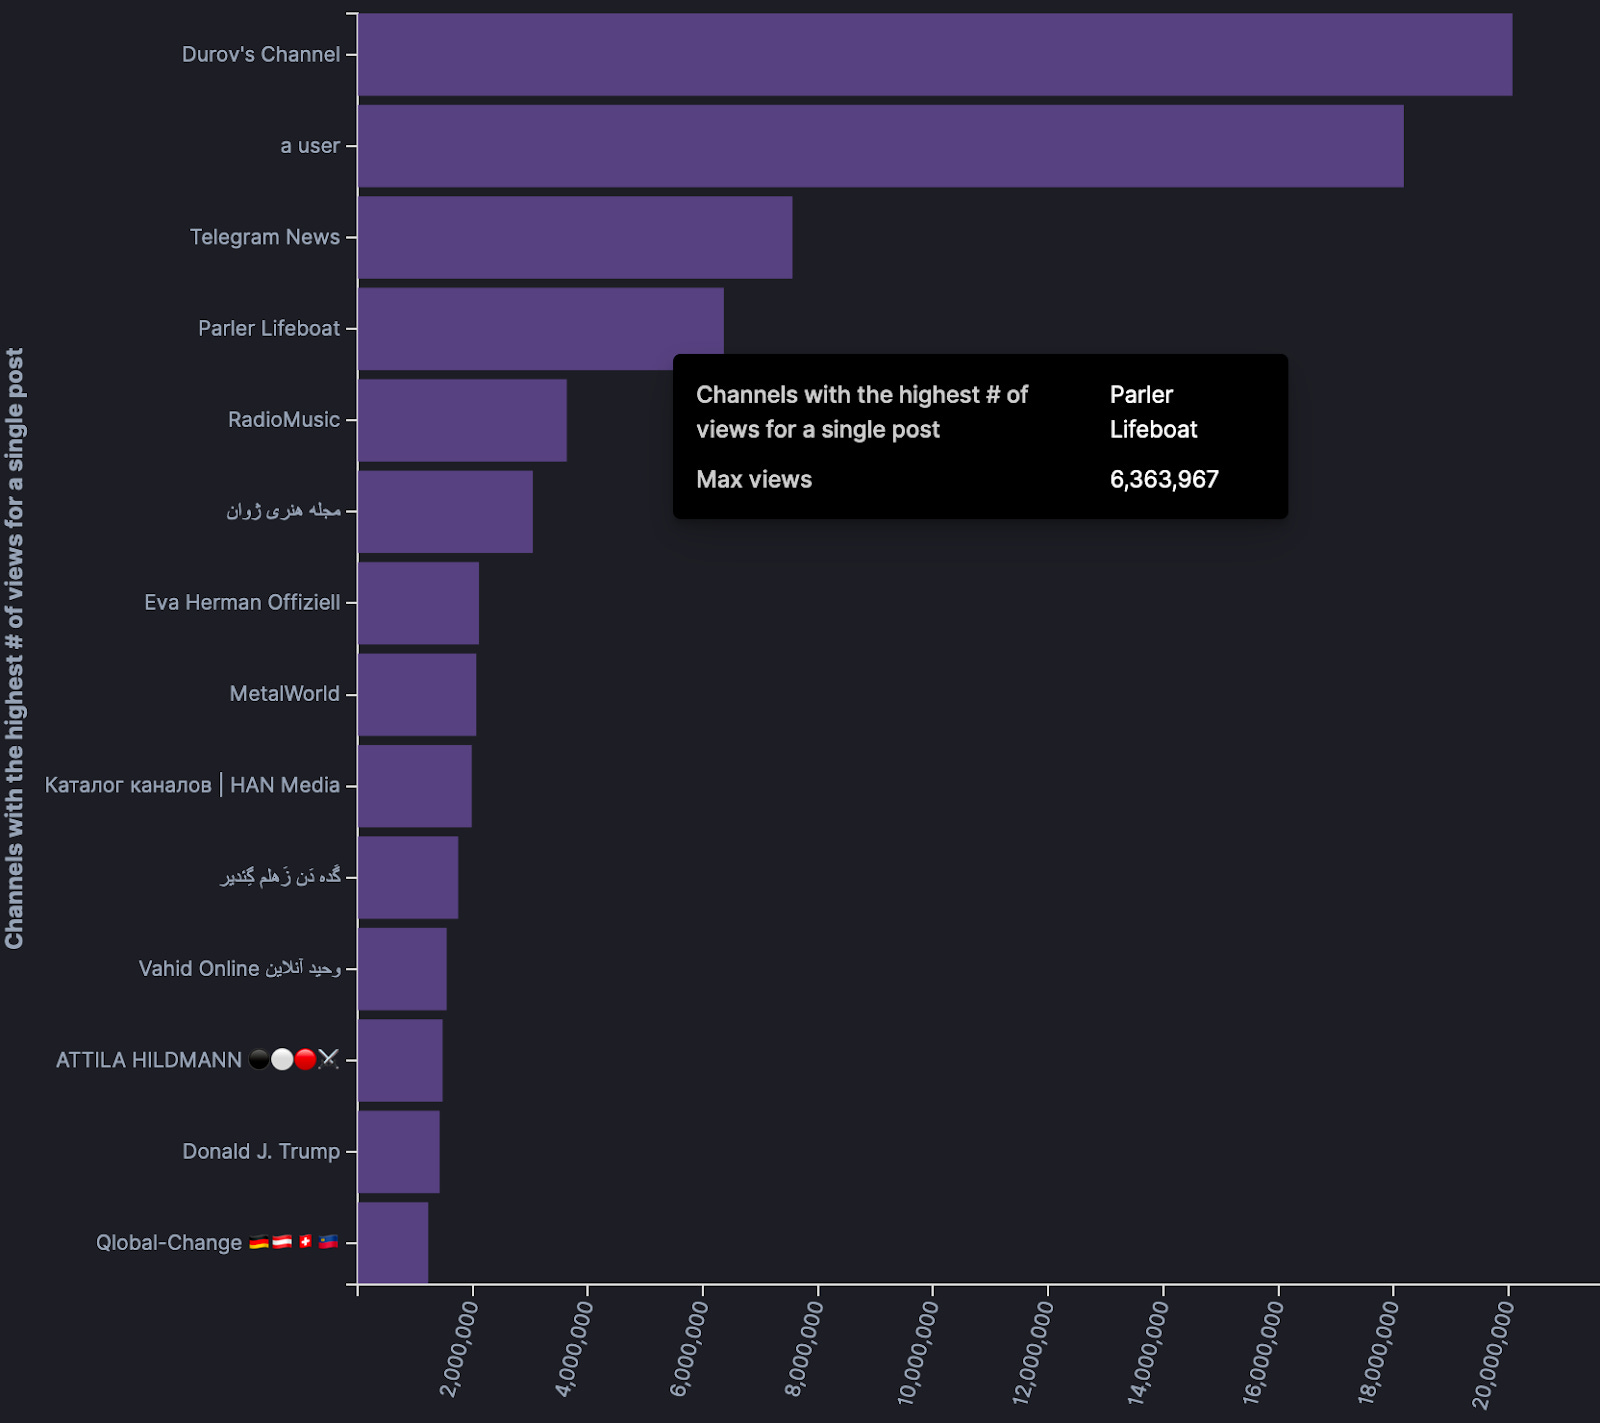Select the Qlobal-Change bar
The image size is (1600, 1423).
(x=393, y=1243)
